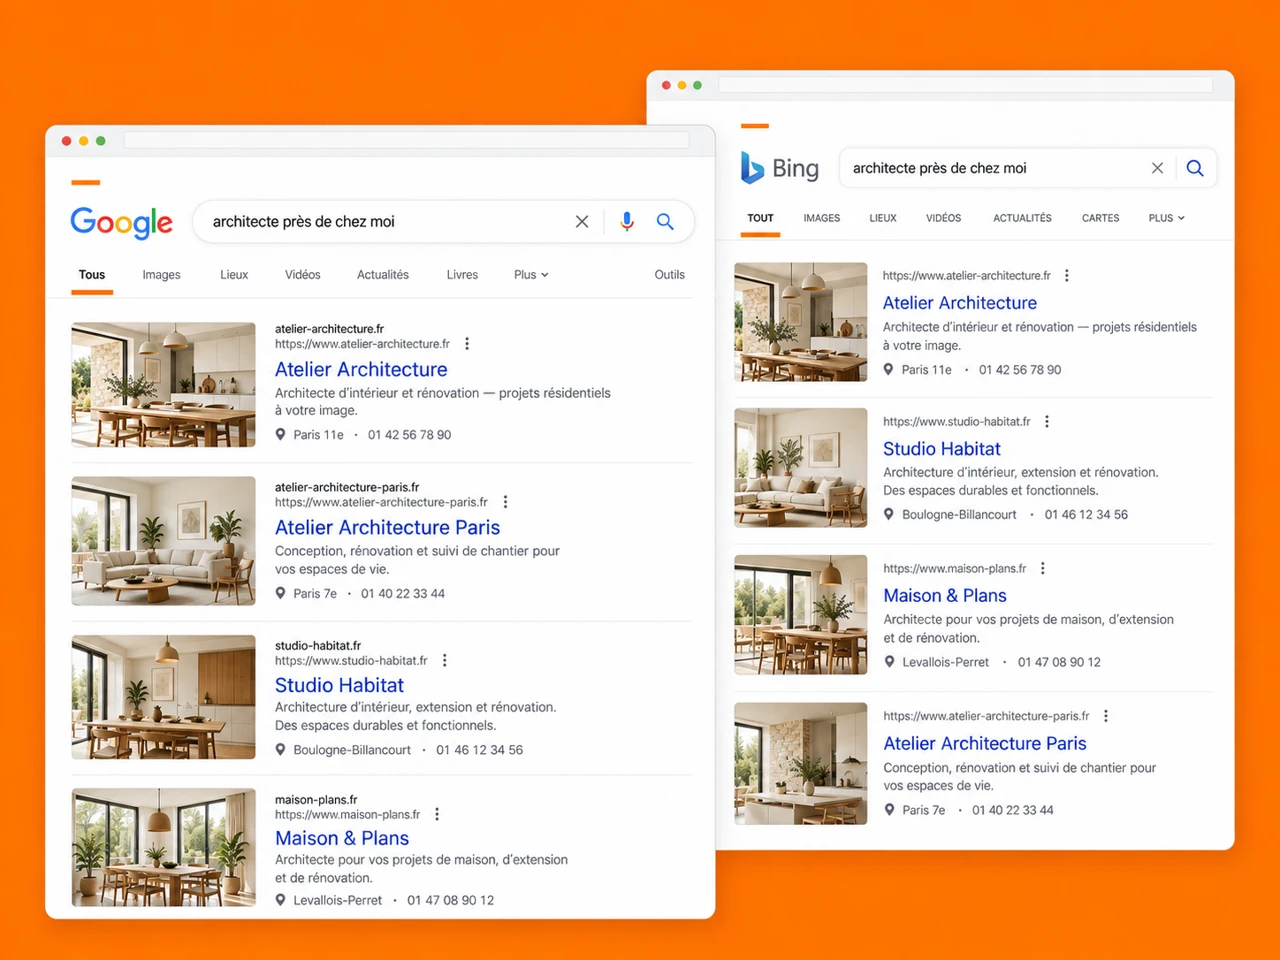Click location pin next to Paris 11e in Bing
This screenshot has width=1280, height=960.
(889, 369)
